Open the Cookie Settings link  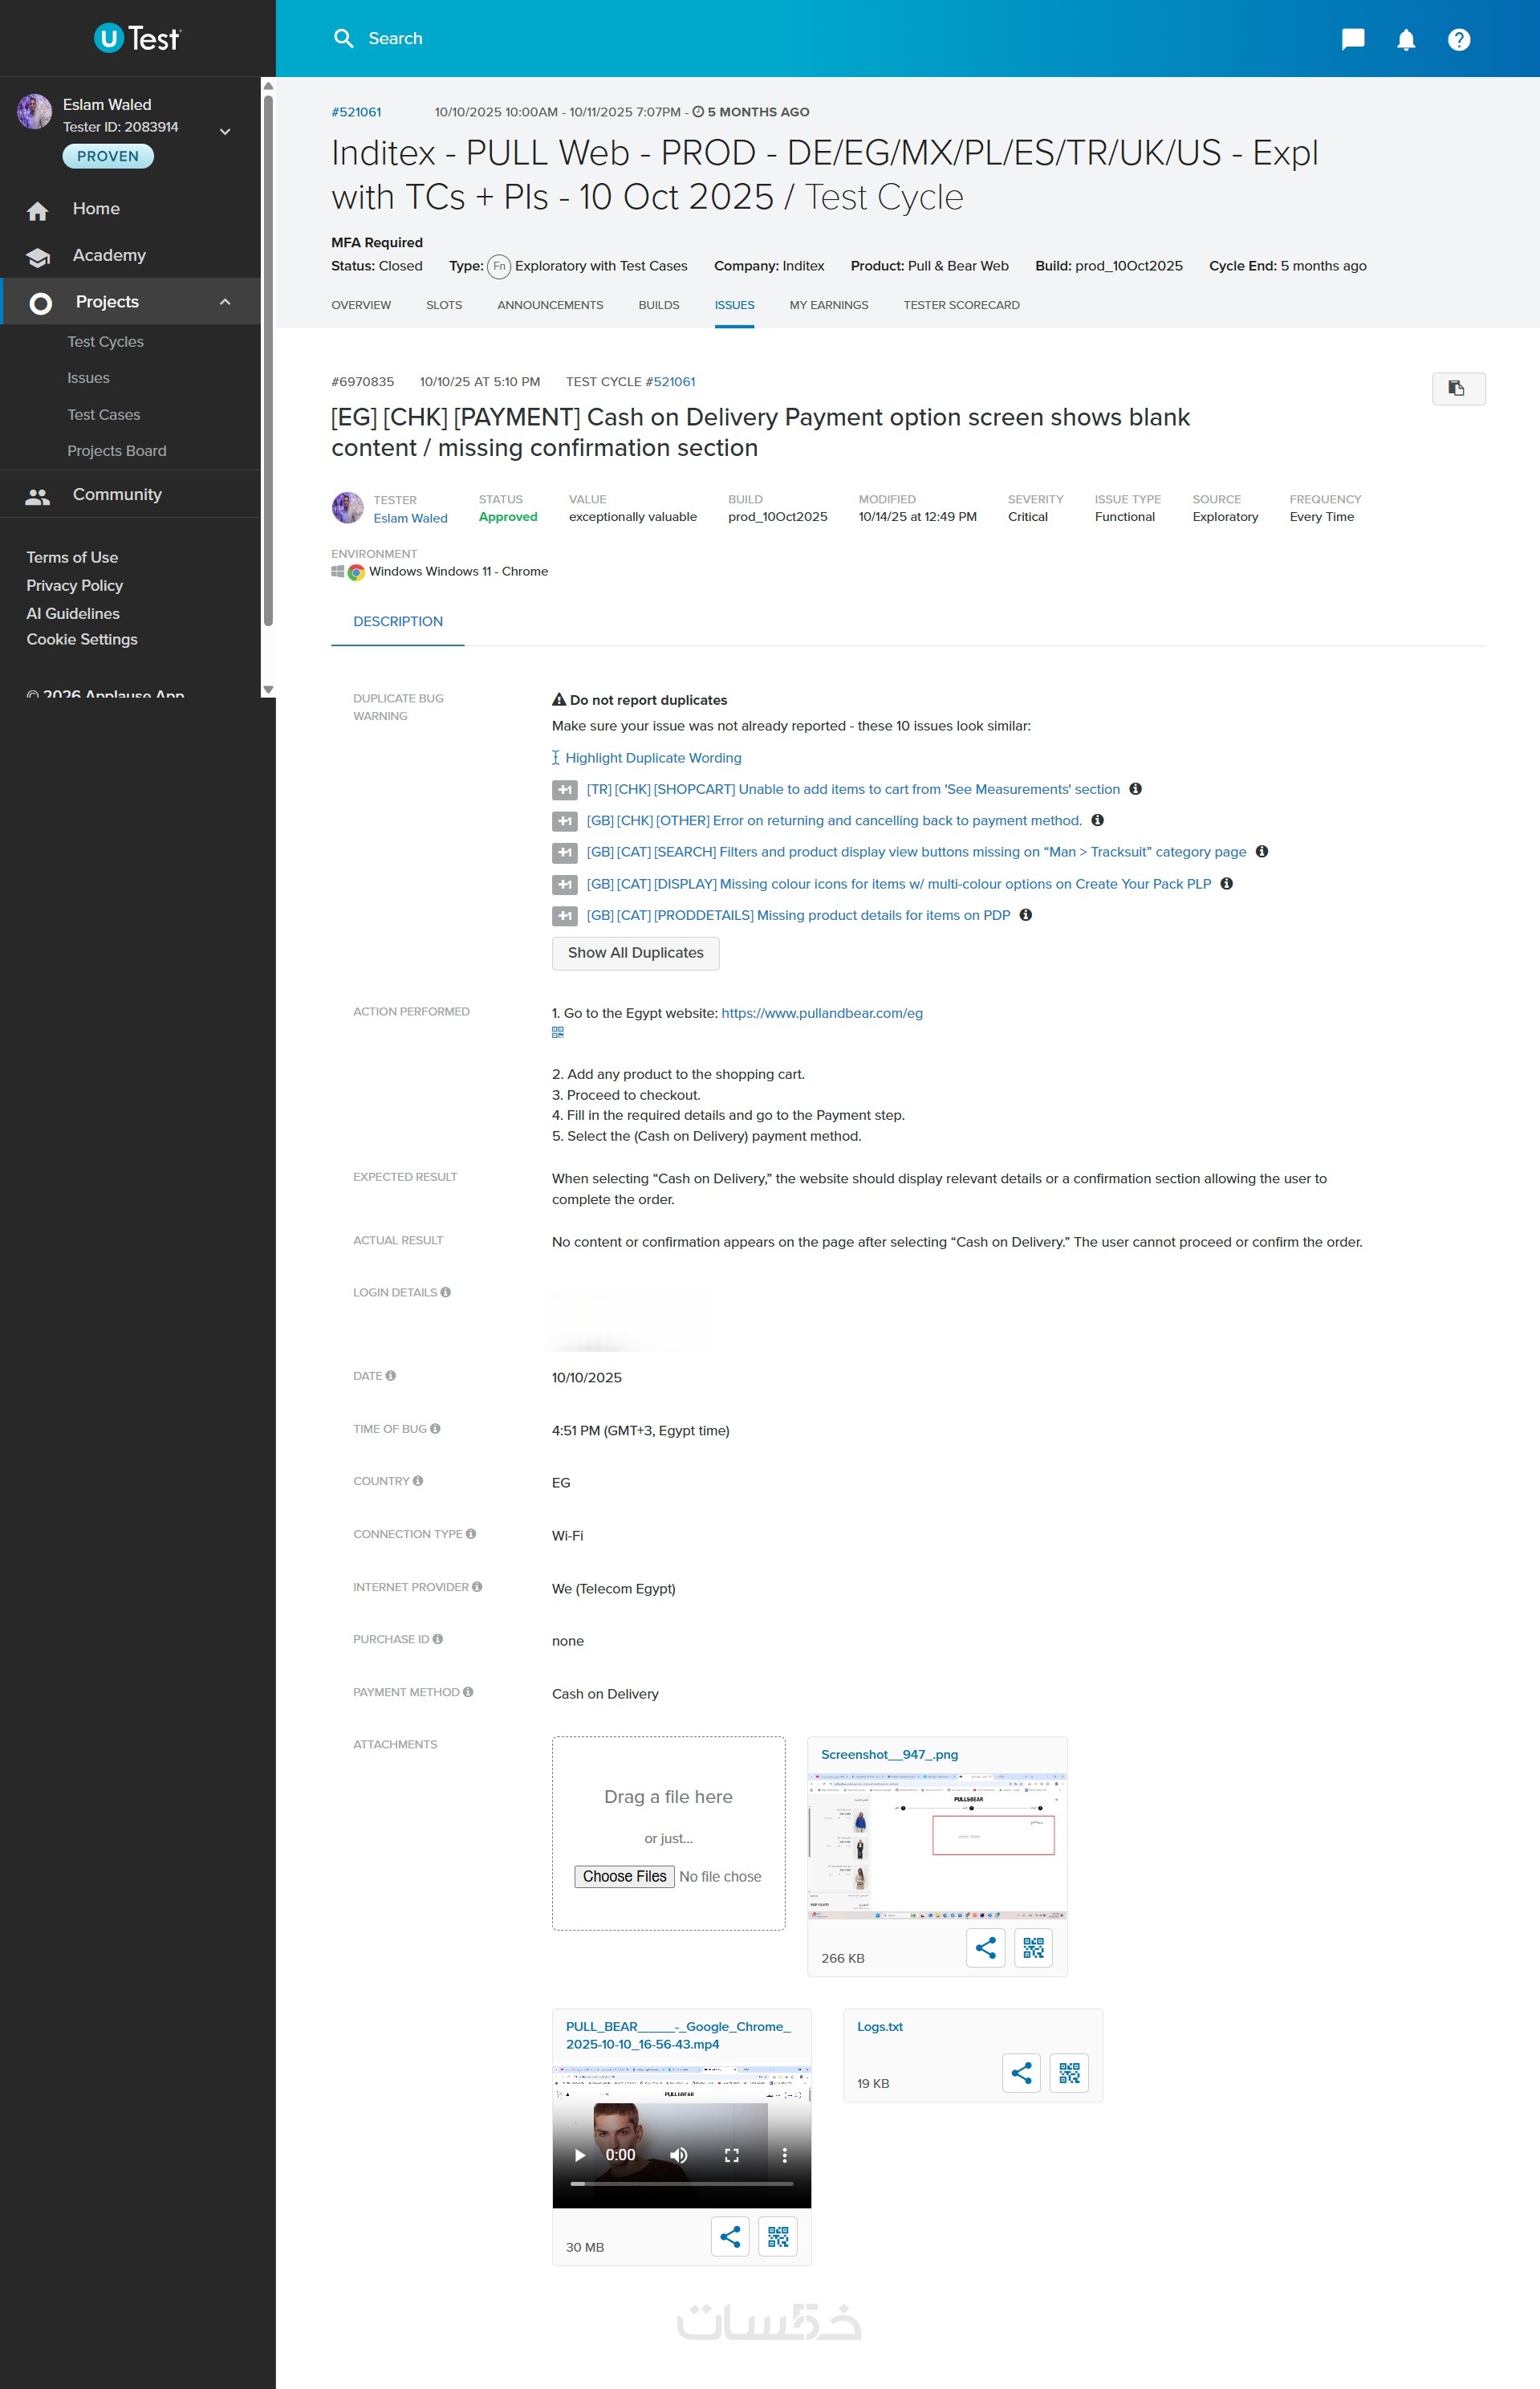click(x=82, y=640)
